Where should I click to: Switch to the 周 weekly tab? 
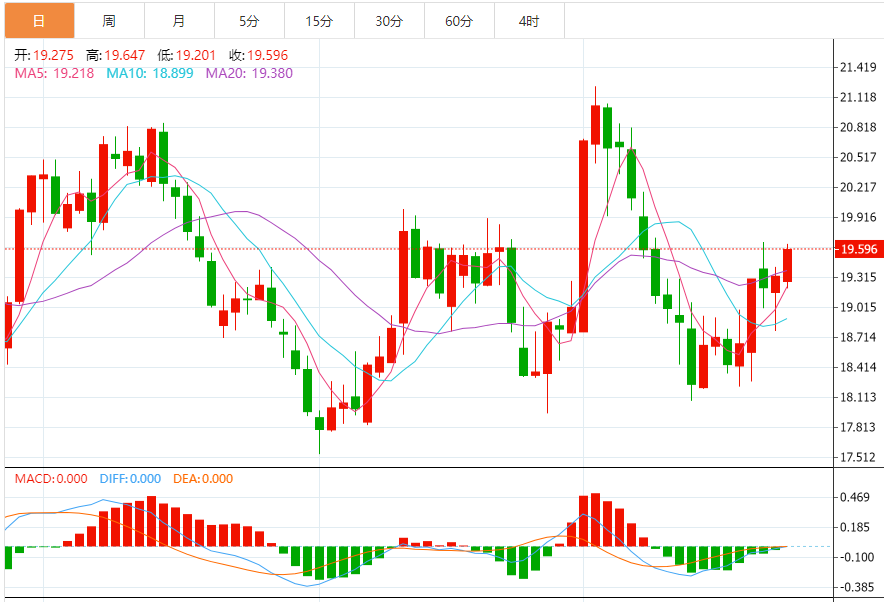tap(109, 21)
